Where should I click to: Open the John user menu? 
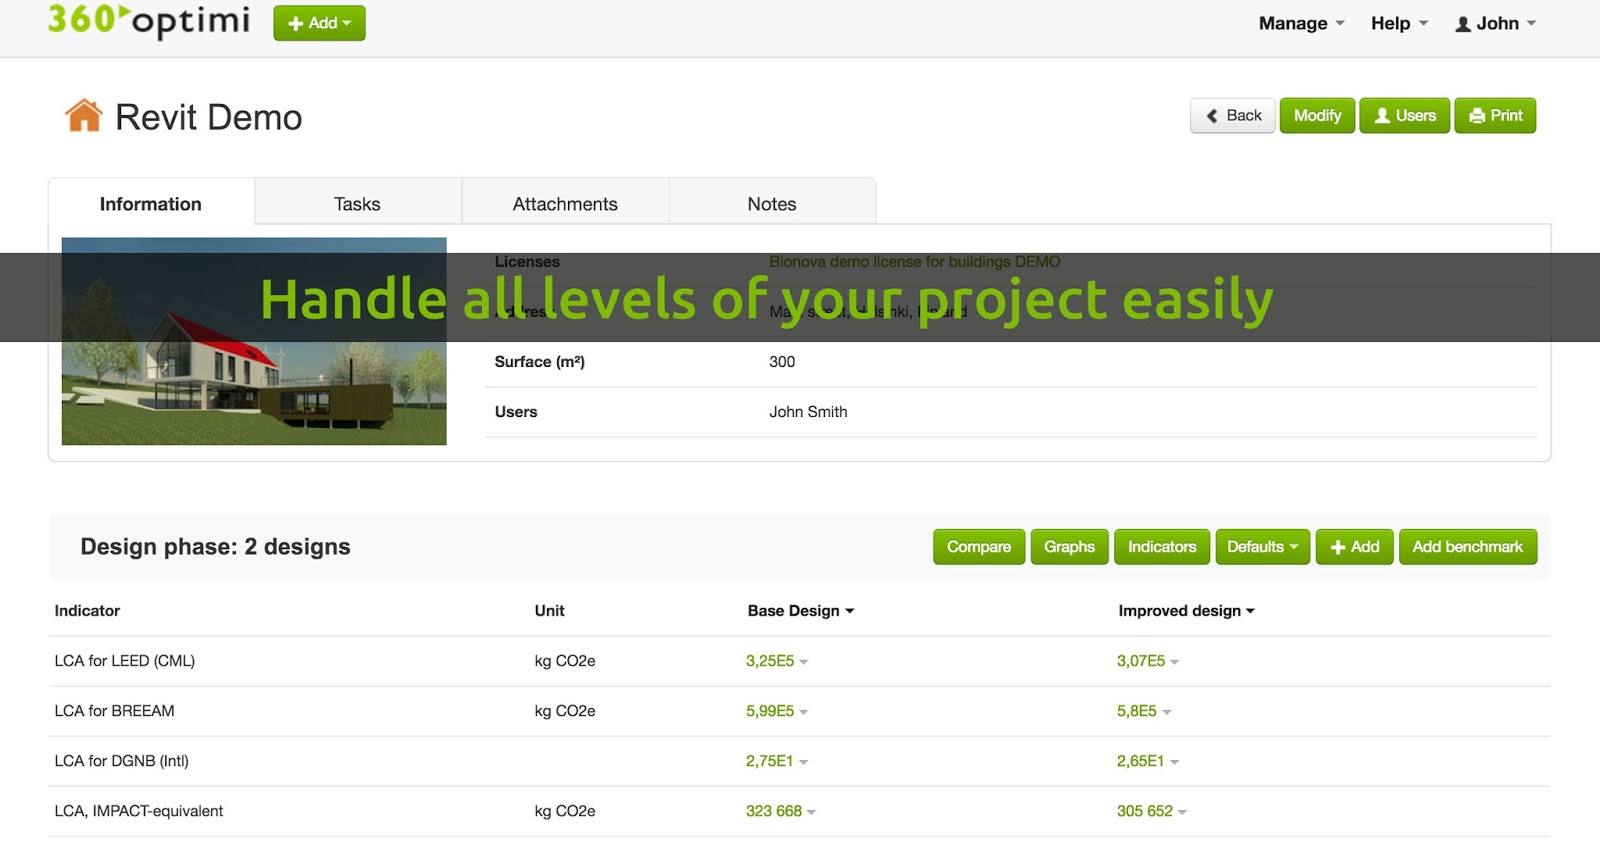1495,23
